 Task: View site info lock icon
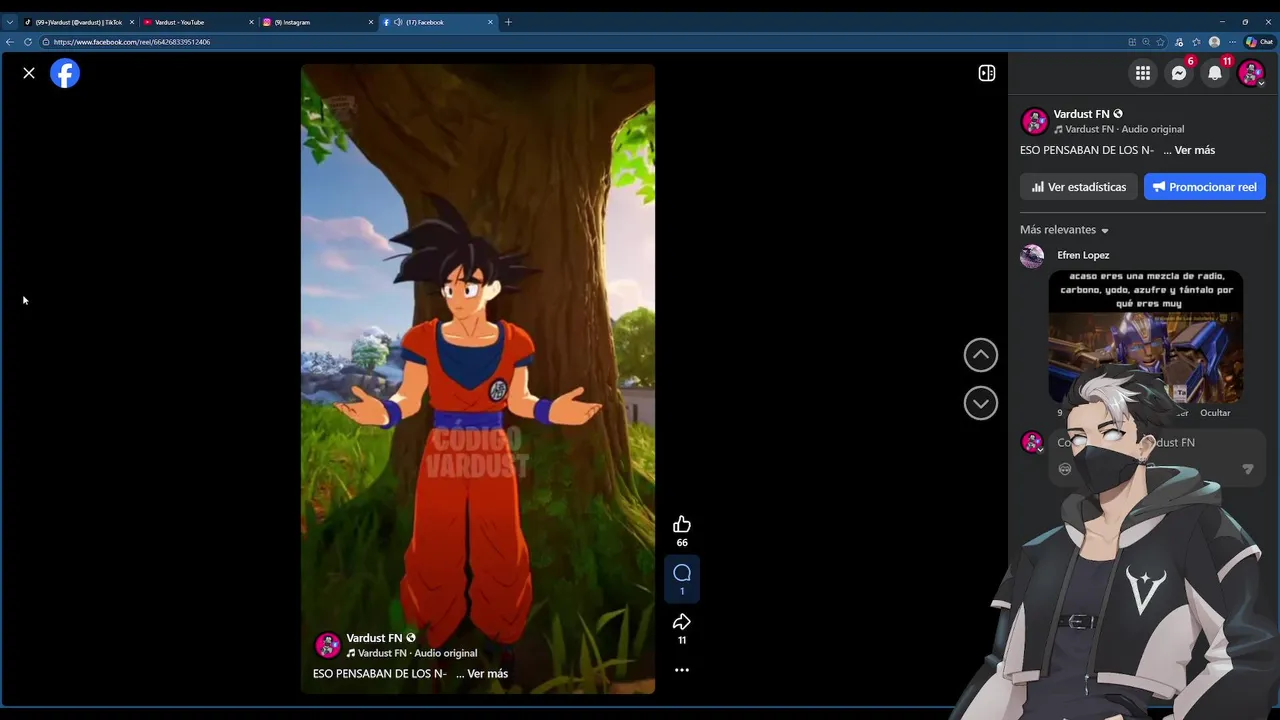(x=46, y=42)
